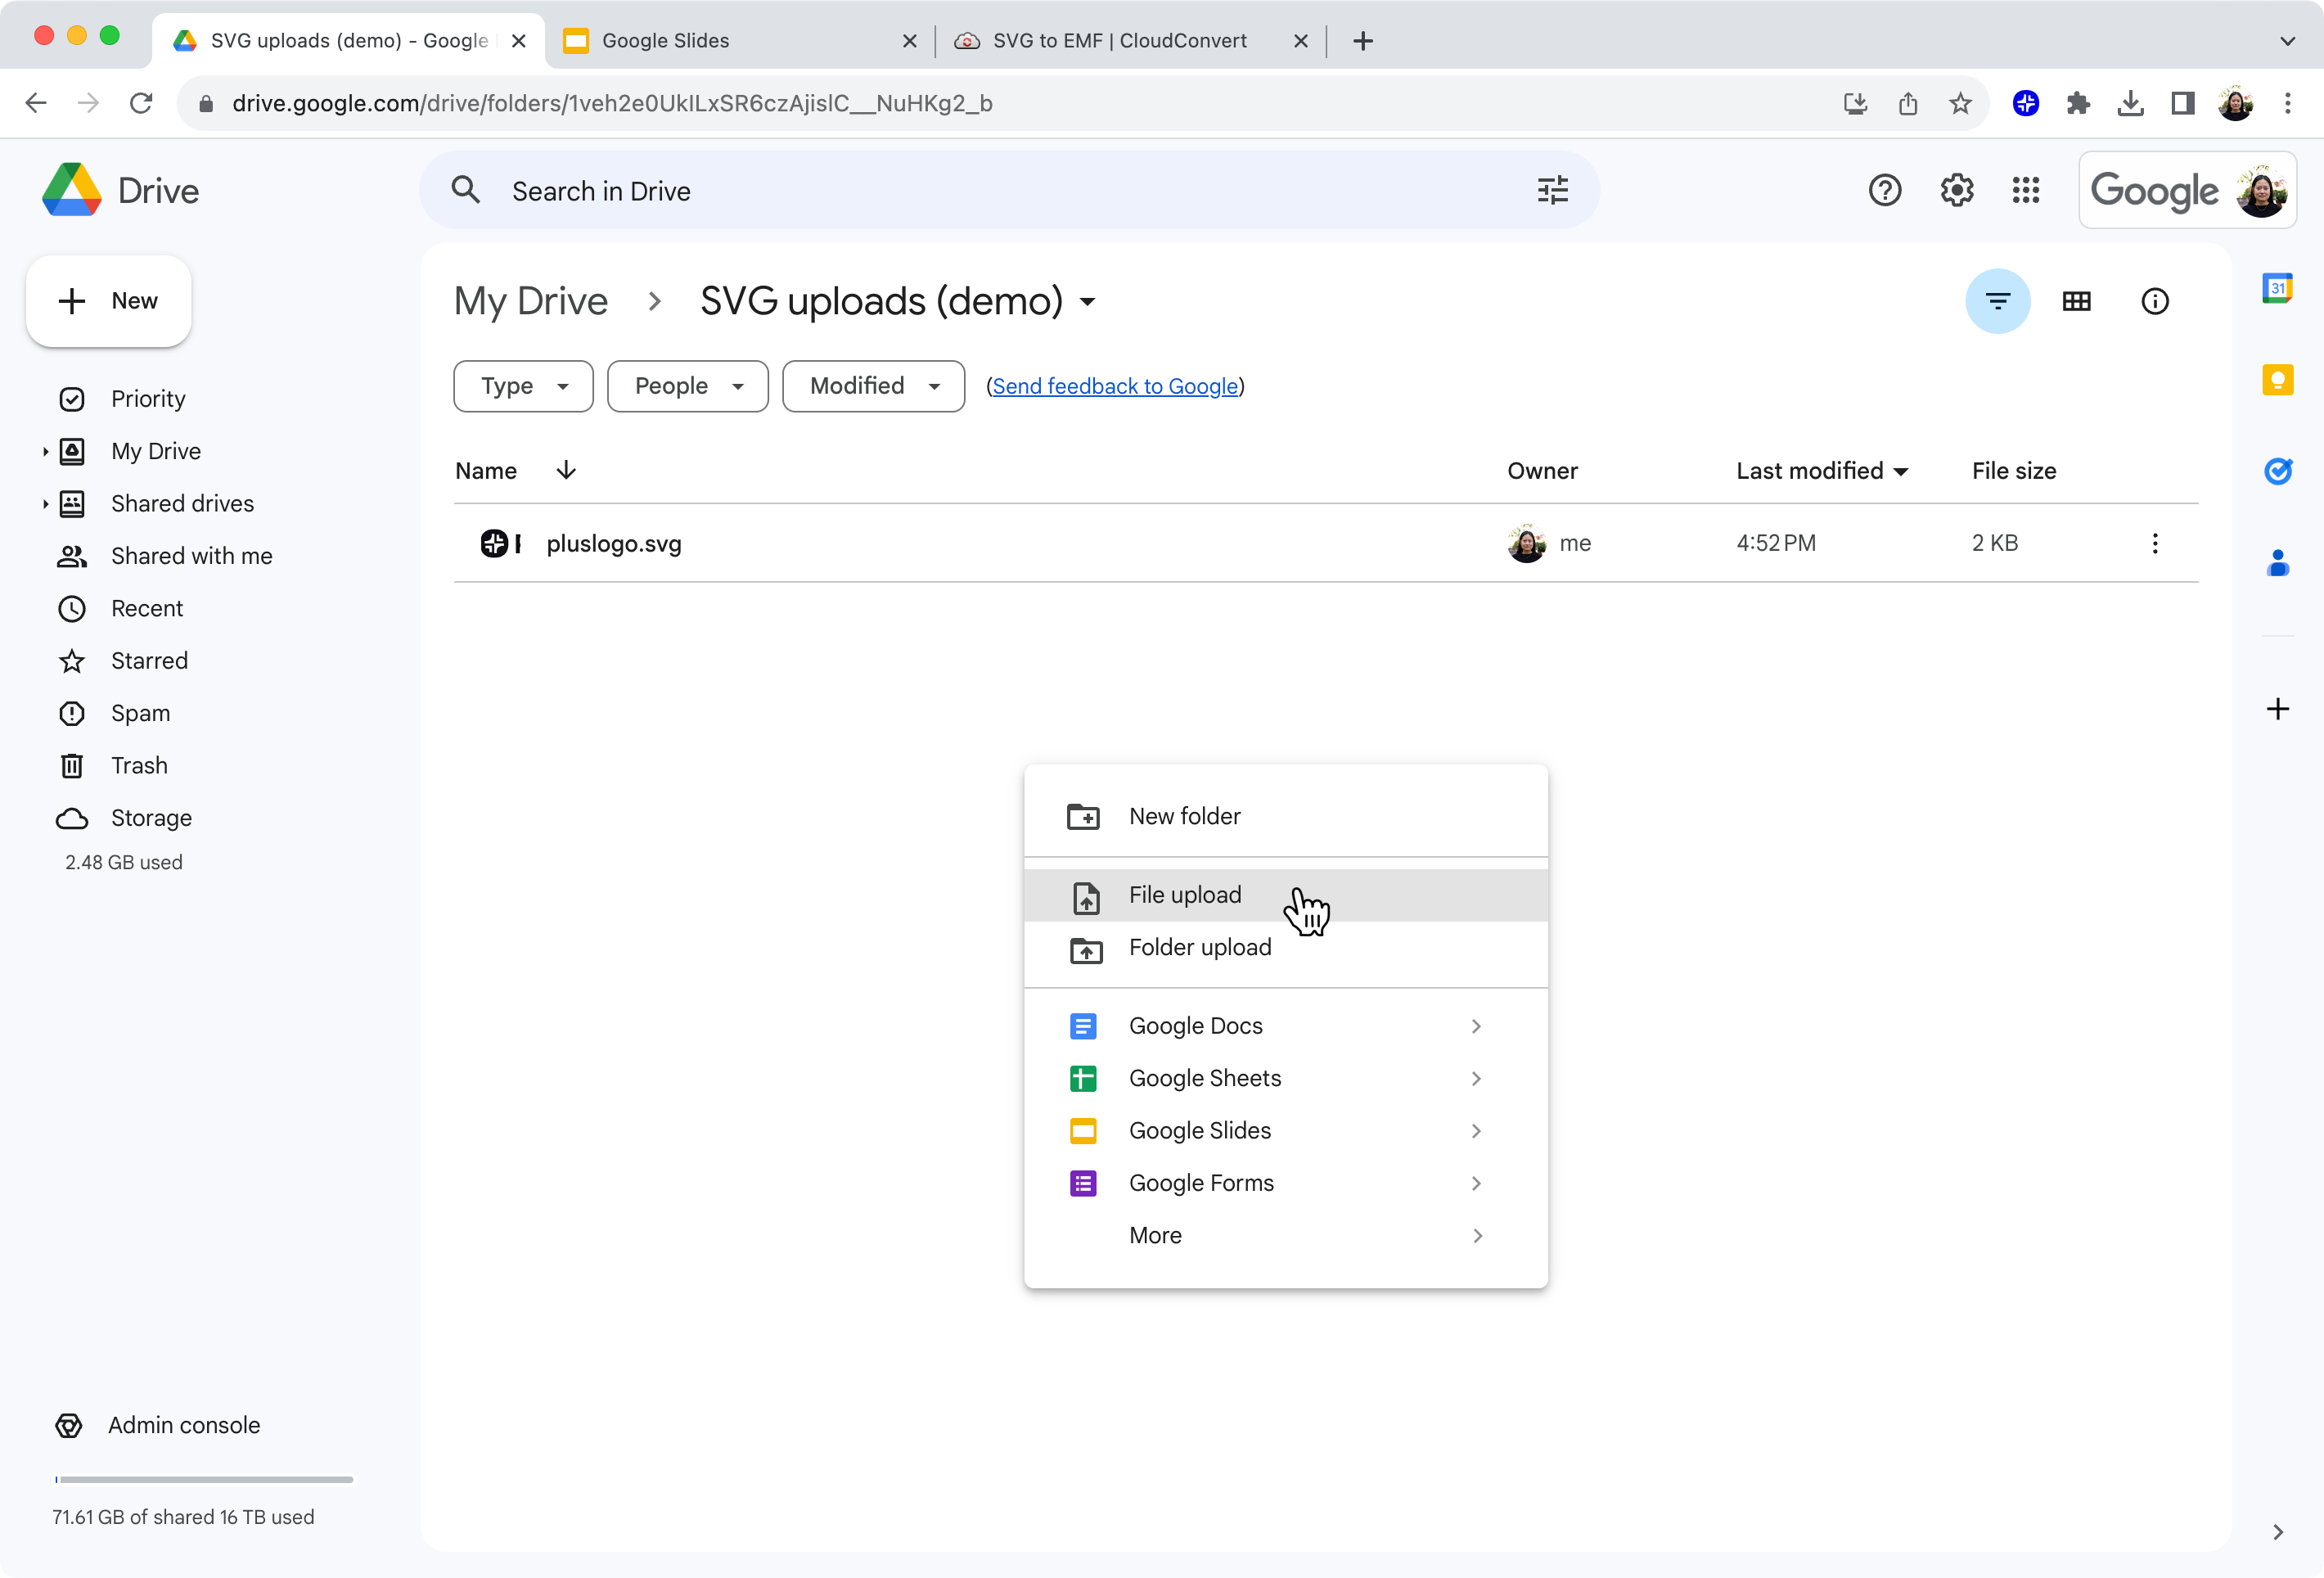The height and width of the screenshot is (1578, 2324).
Task: Click pluslogo.svg file icon
Action: 501,543
